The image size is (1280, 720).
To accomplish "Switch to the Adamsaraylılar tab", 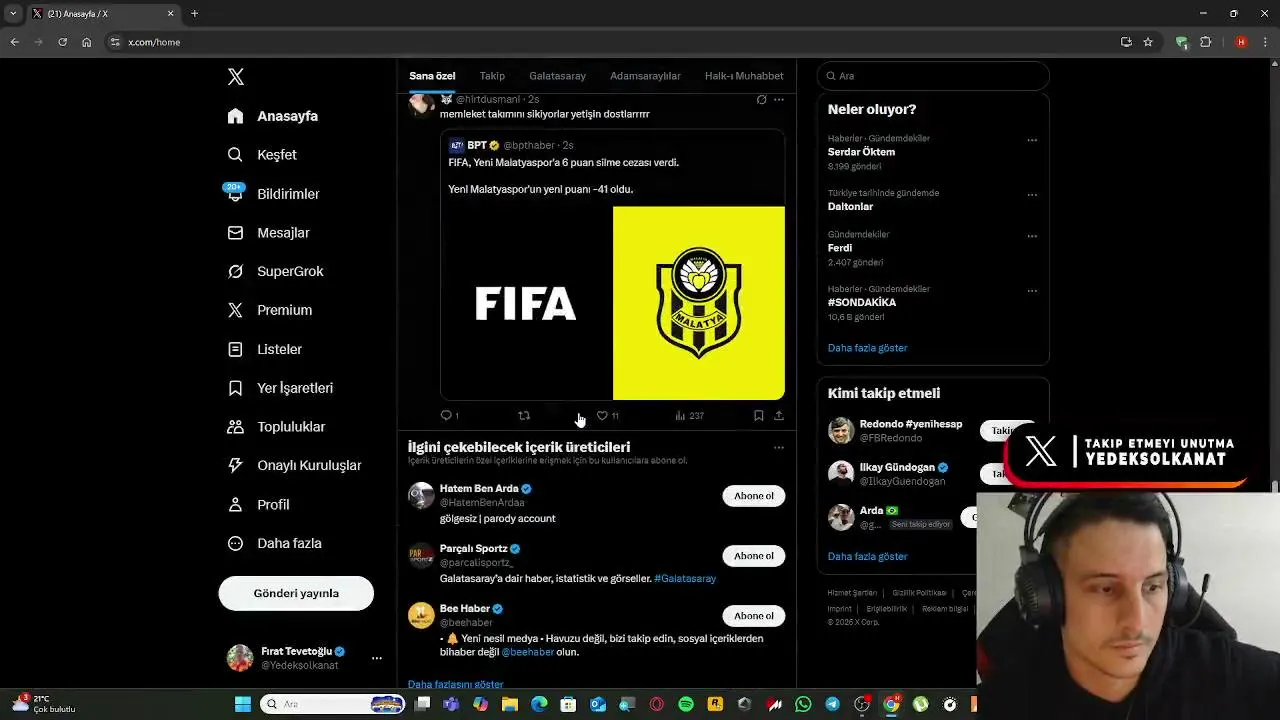I will 645,76.
